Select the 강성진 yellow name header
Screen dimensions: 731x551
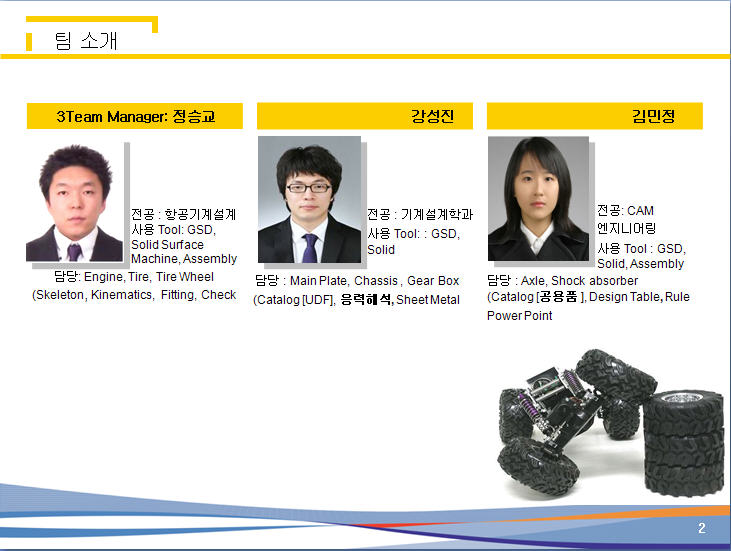(364, 117)
